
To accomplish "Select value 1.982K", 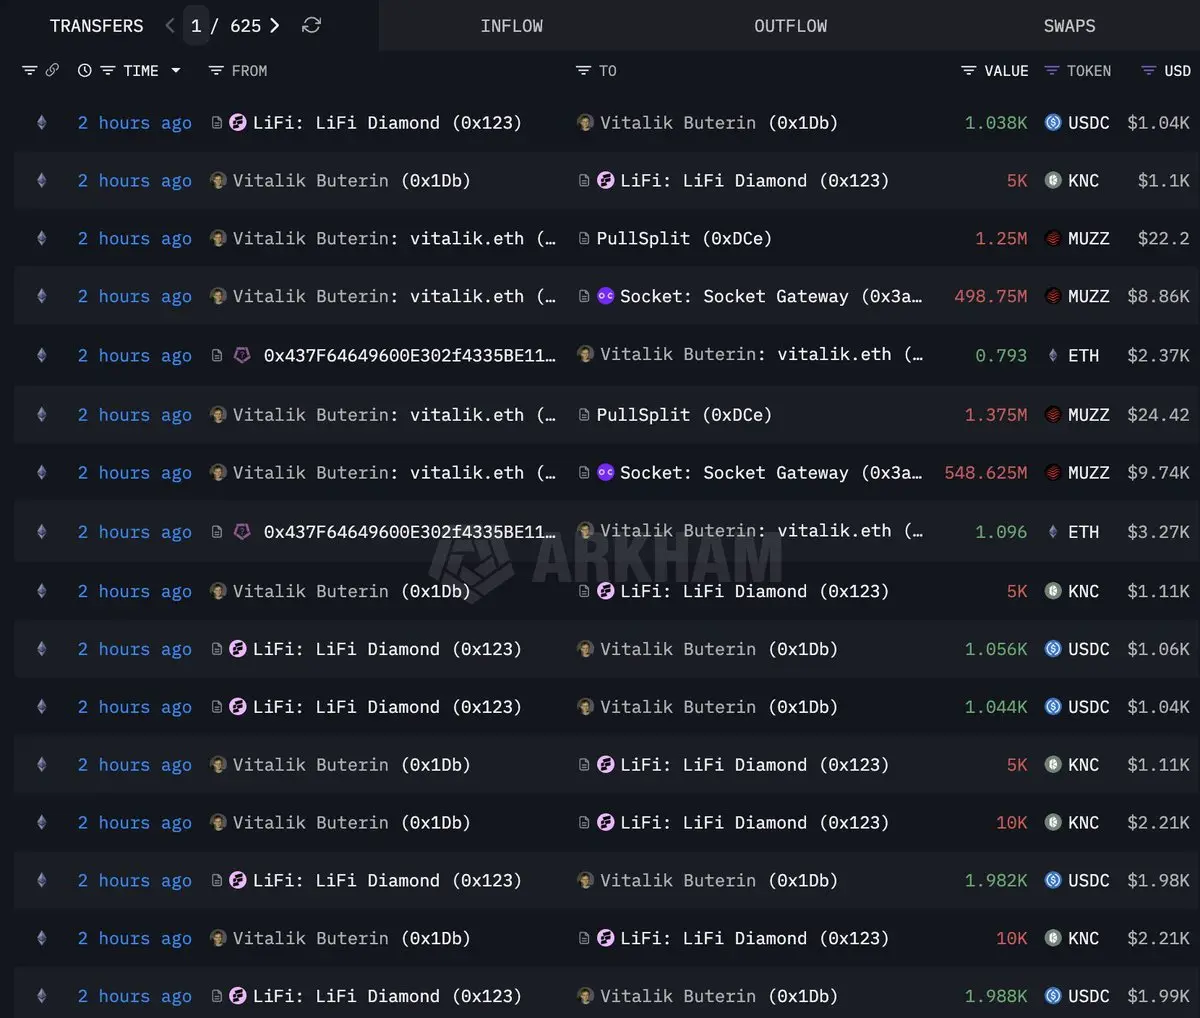I will pos(996,881).
